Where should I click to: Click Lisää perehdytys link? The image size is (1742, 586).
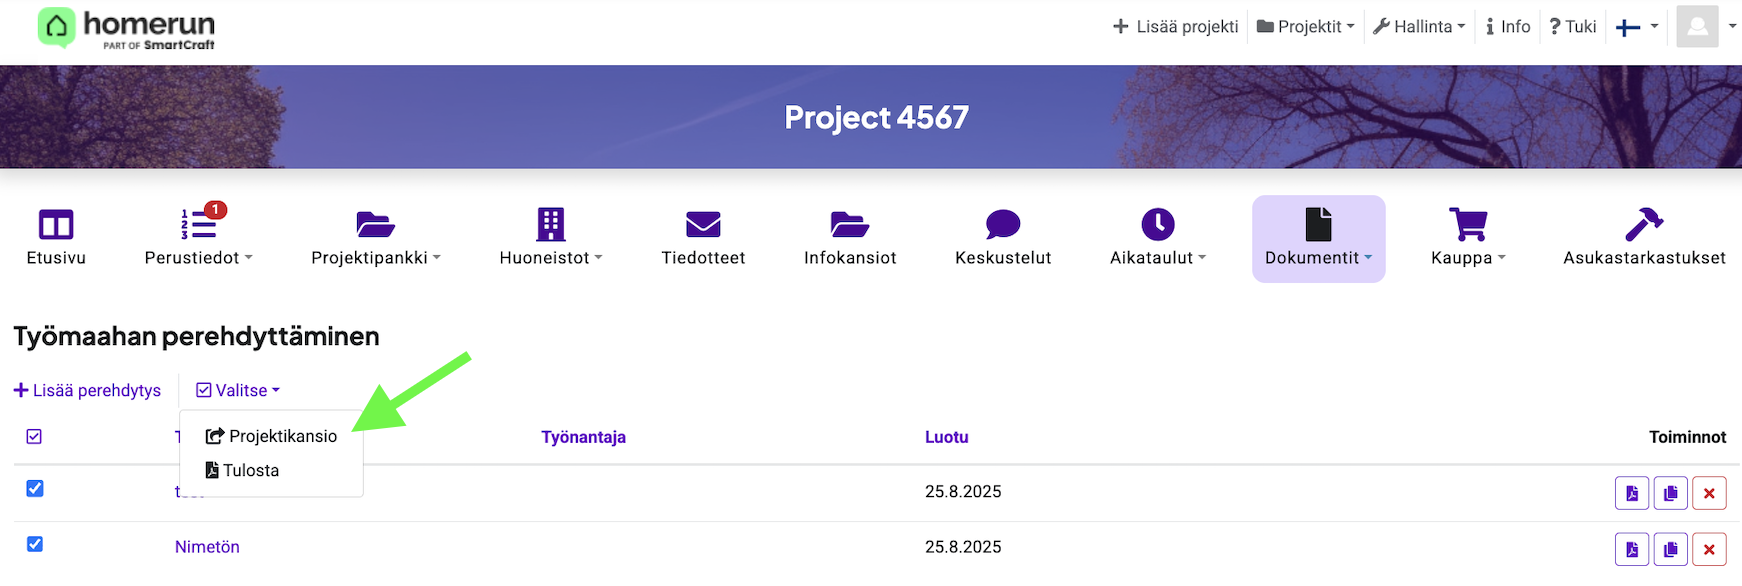click(88, 390)
